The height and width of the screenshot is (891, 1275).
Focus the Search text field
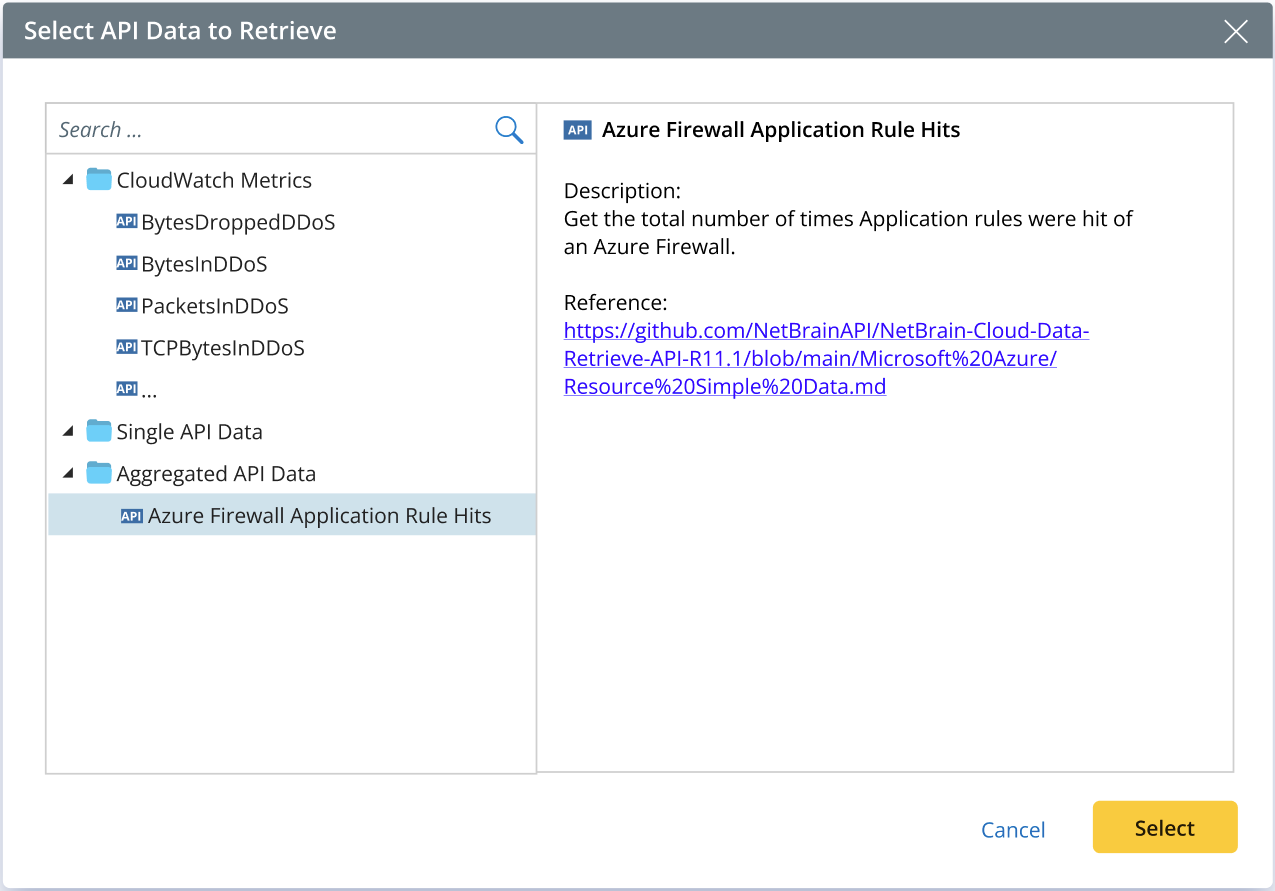[x=270, y=130]
